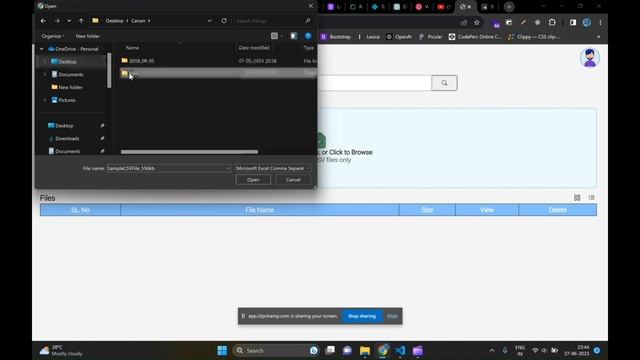
Task: Select Desktop under OneDrive in tree
Action: (x=67, y=62)
